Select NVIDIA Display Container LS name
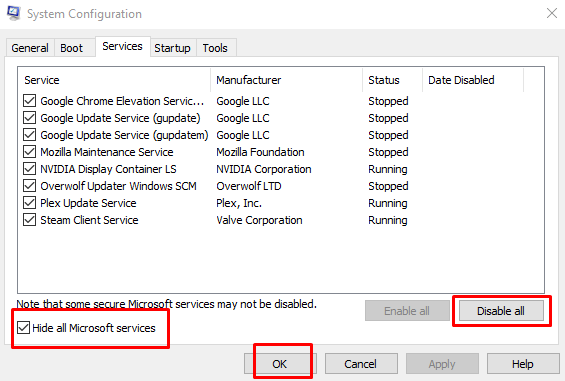Screen dimensions: 565x381 click(x=108, y=169)
